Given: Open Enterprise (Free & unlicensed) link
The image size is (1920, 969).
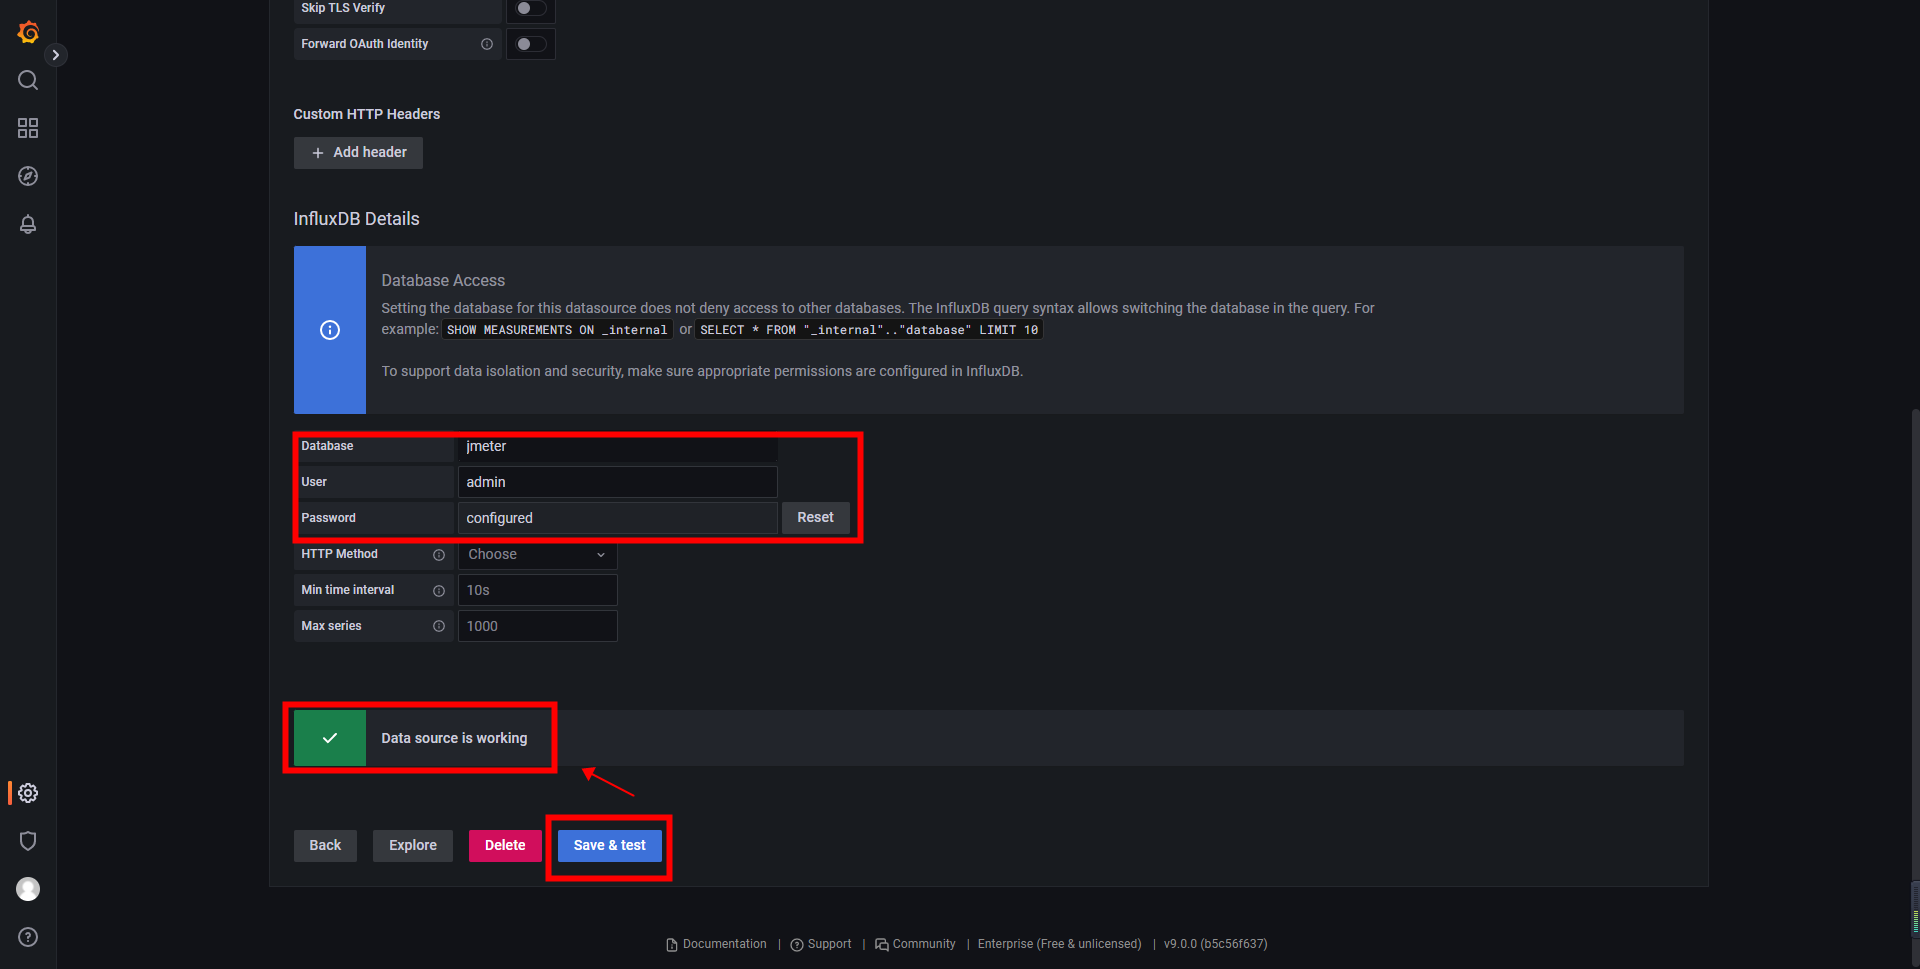Looking at the screenshot, I should [x=1059, y=944].
